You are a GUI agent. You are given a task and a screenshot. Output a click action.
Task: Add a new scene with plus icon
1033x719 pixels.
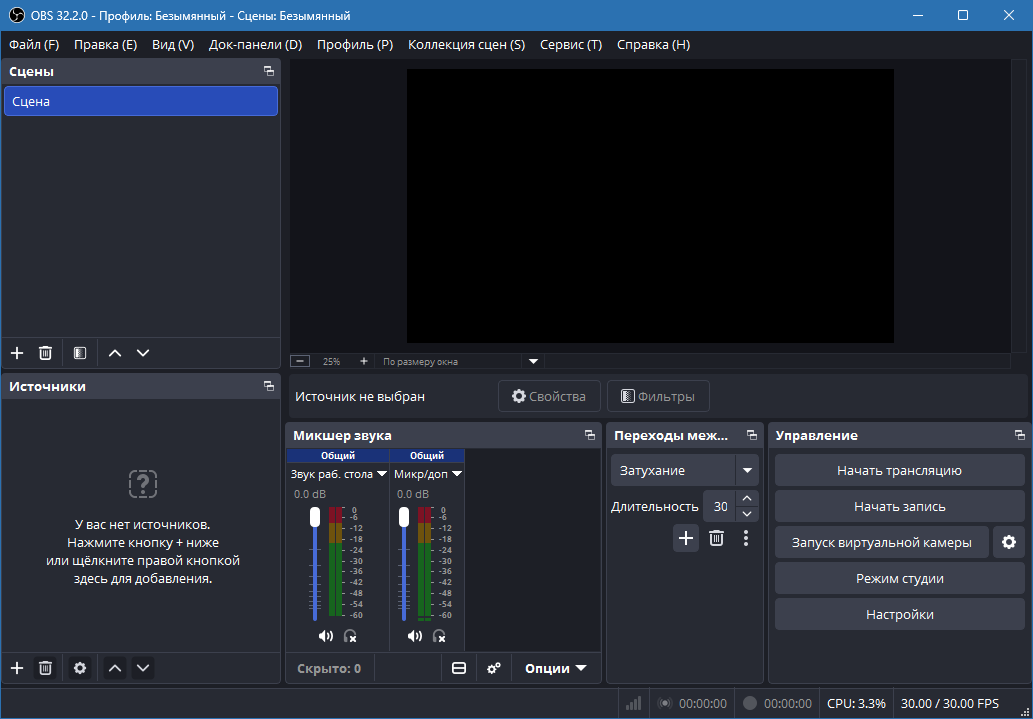coord(17,353)
